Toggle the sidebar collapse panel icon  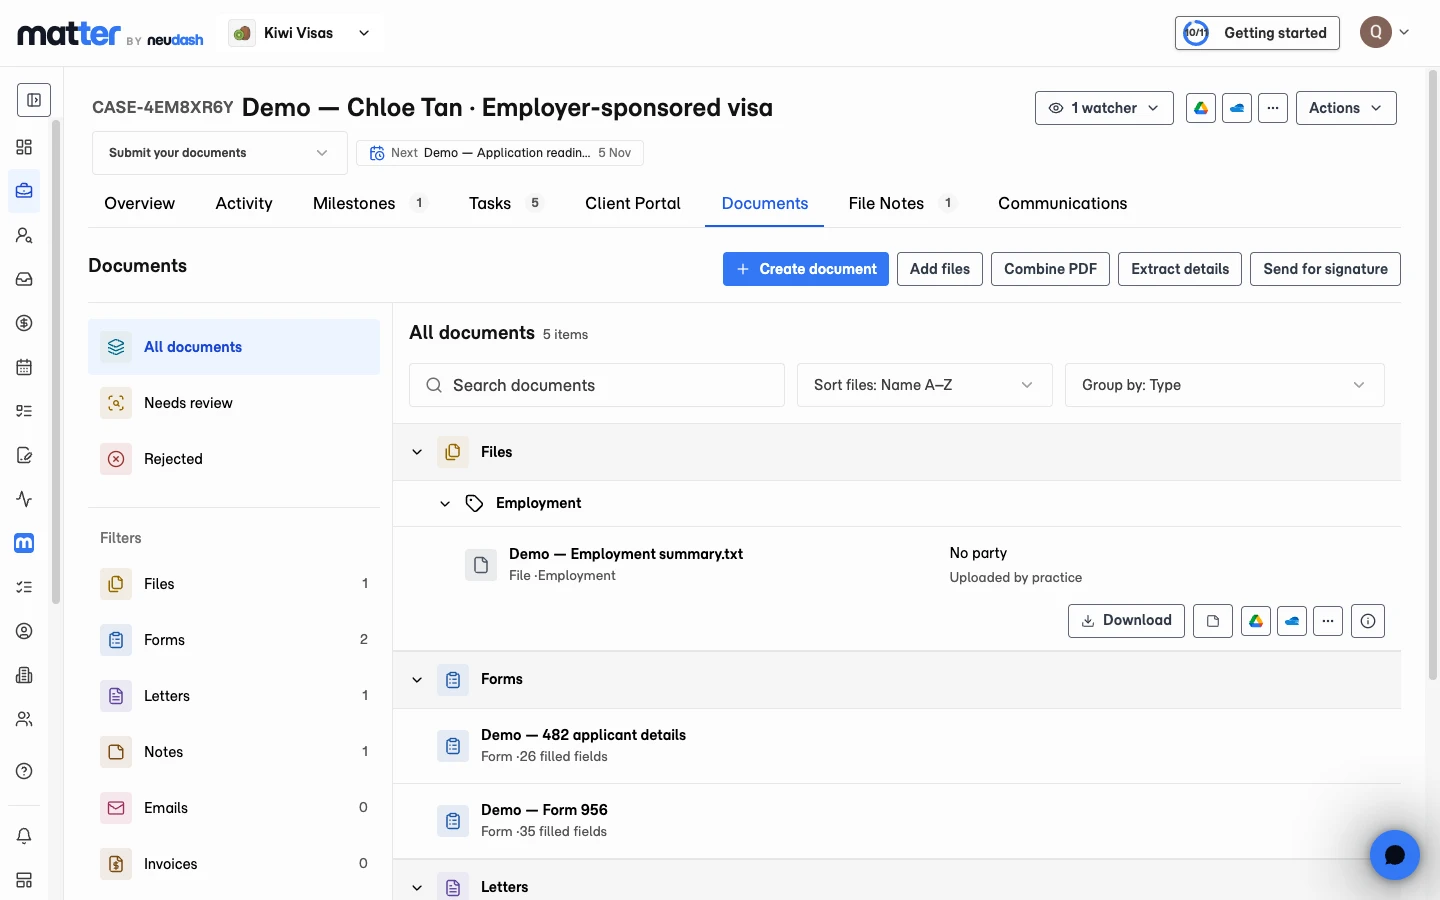click(x=34, y=100)
